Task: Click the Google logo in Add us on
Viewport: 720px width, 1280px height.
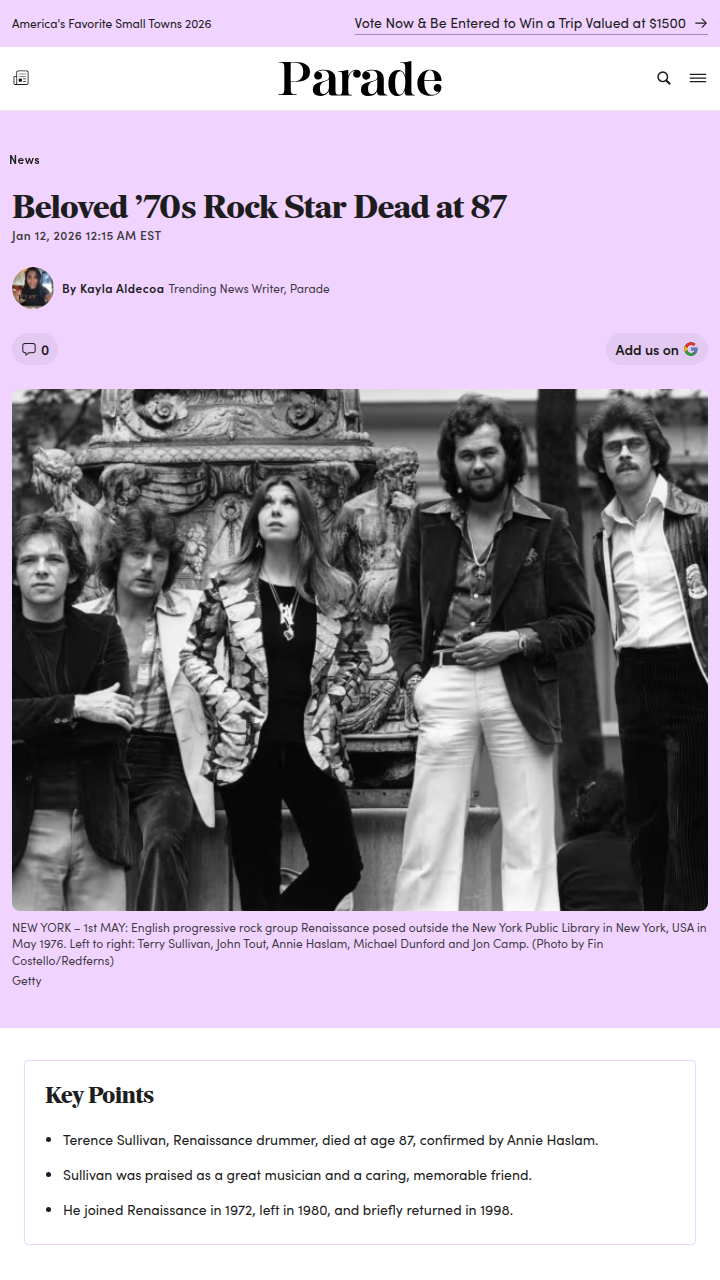Action: point(691,349)
